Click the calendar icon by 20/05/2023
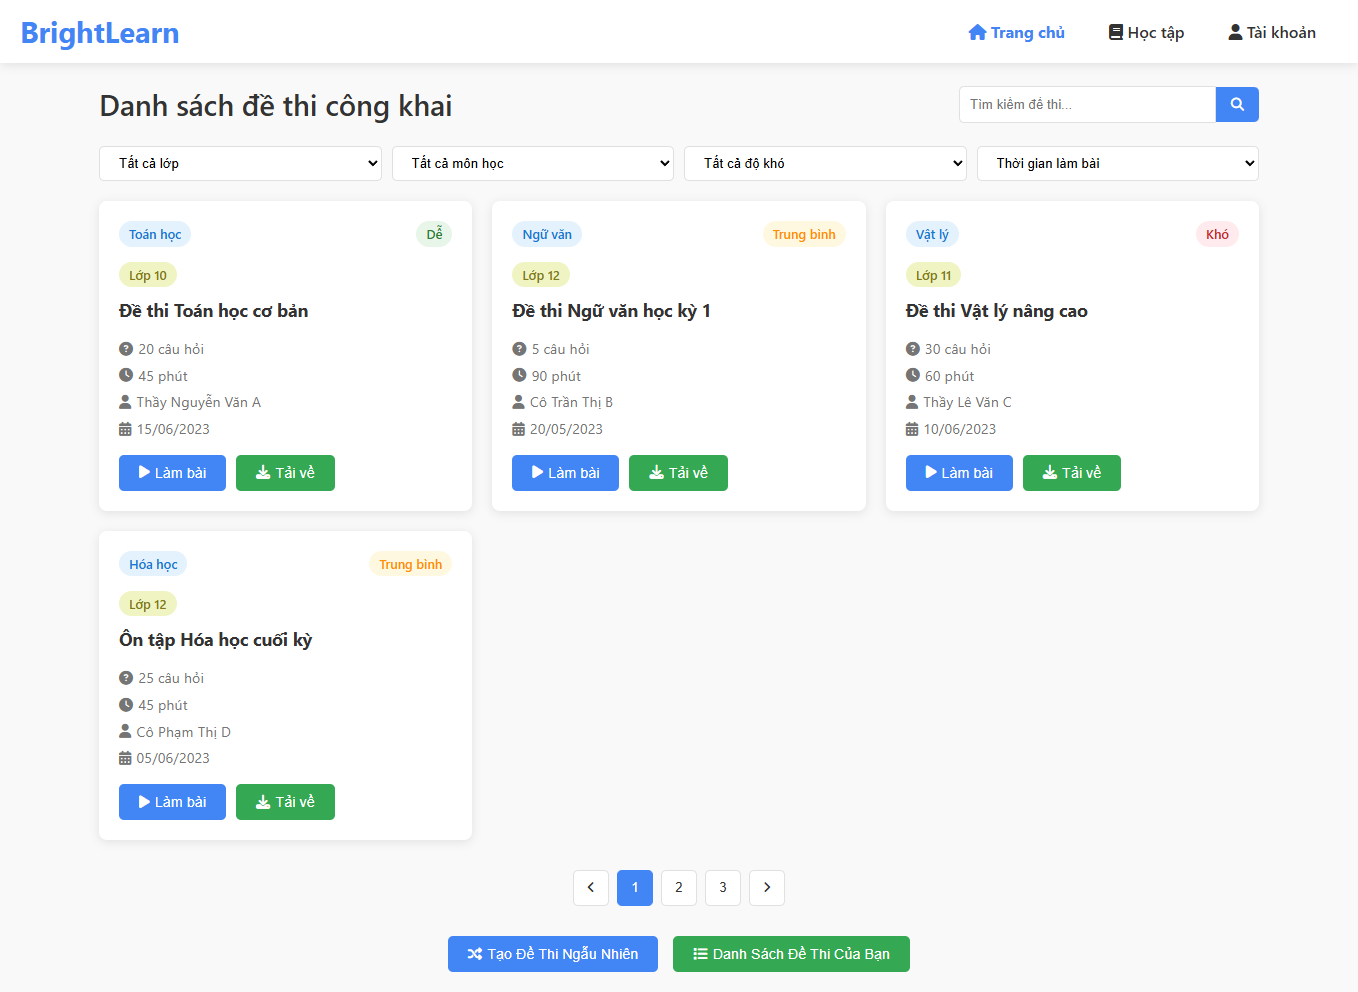 tap(518, 429)
